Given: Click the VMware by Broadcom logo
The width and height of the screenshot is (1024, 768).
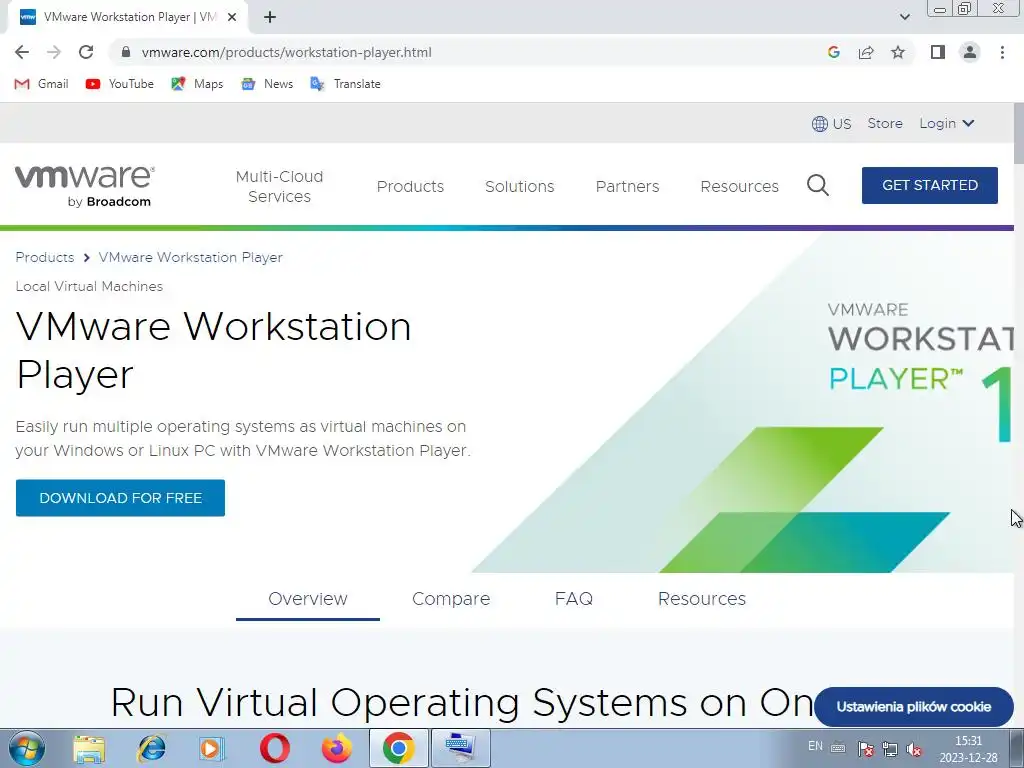Looking at the screenshot, I should click(85, 186).
